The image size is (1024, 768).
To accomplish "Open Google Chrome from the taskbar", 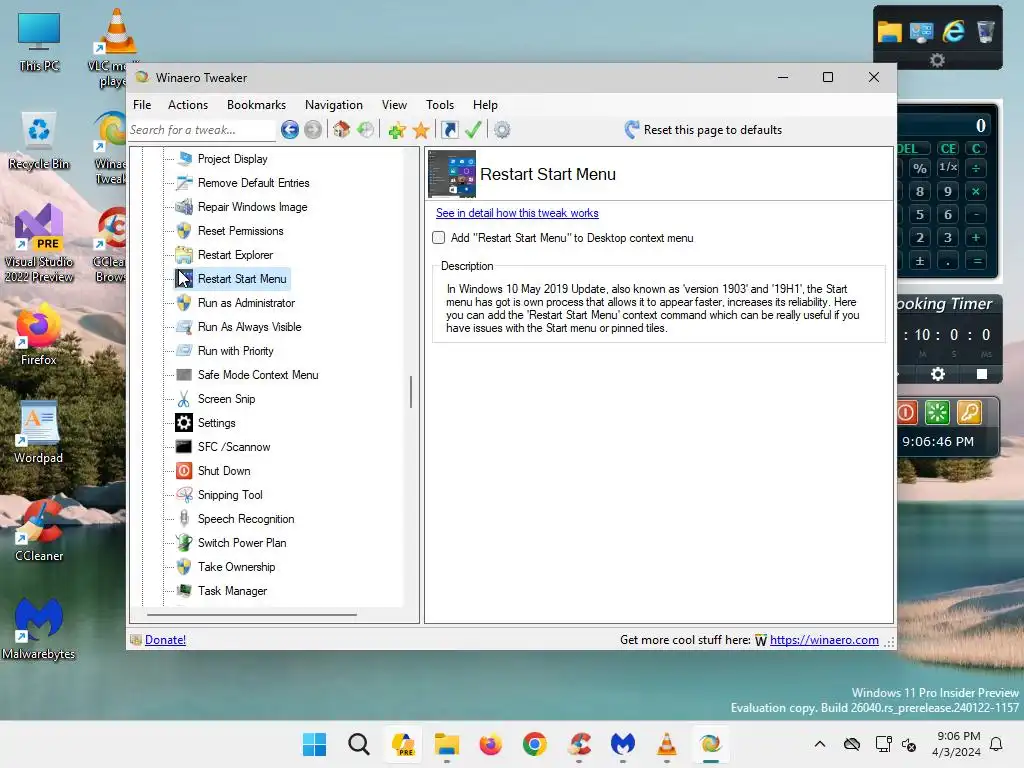I will (535, 744).
